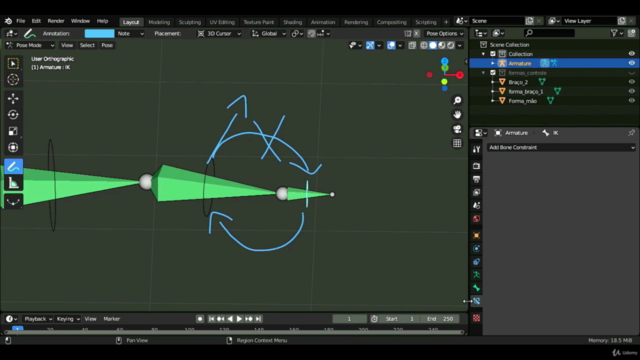Click the viewport zoom magnifier icon

pyautogui.click(x=457, y=100)
